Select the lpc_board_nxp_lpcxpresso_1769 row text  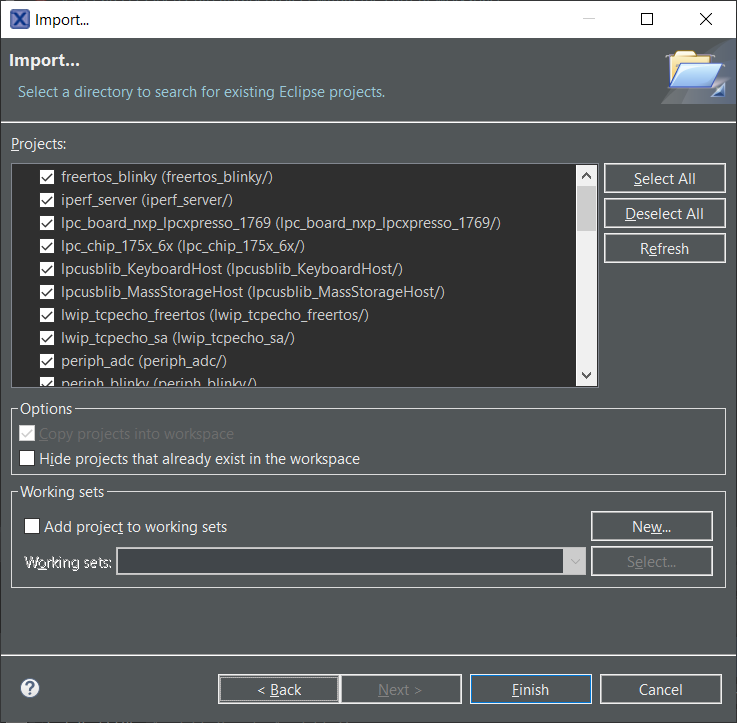tap(281, 223)
